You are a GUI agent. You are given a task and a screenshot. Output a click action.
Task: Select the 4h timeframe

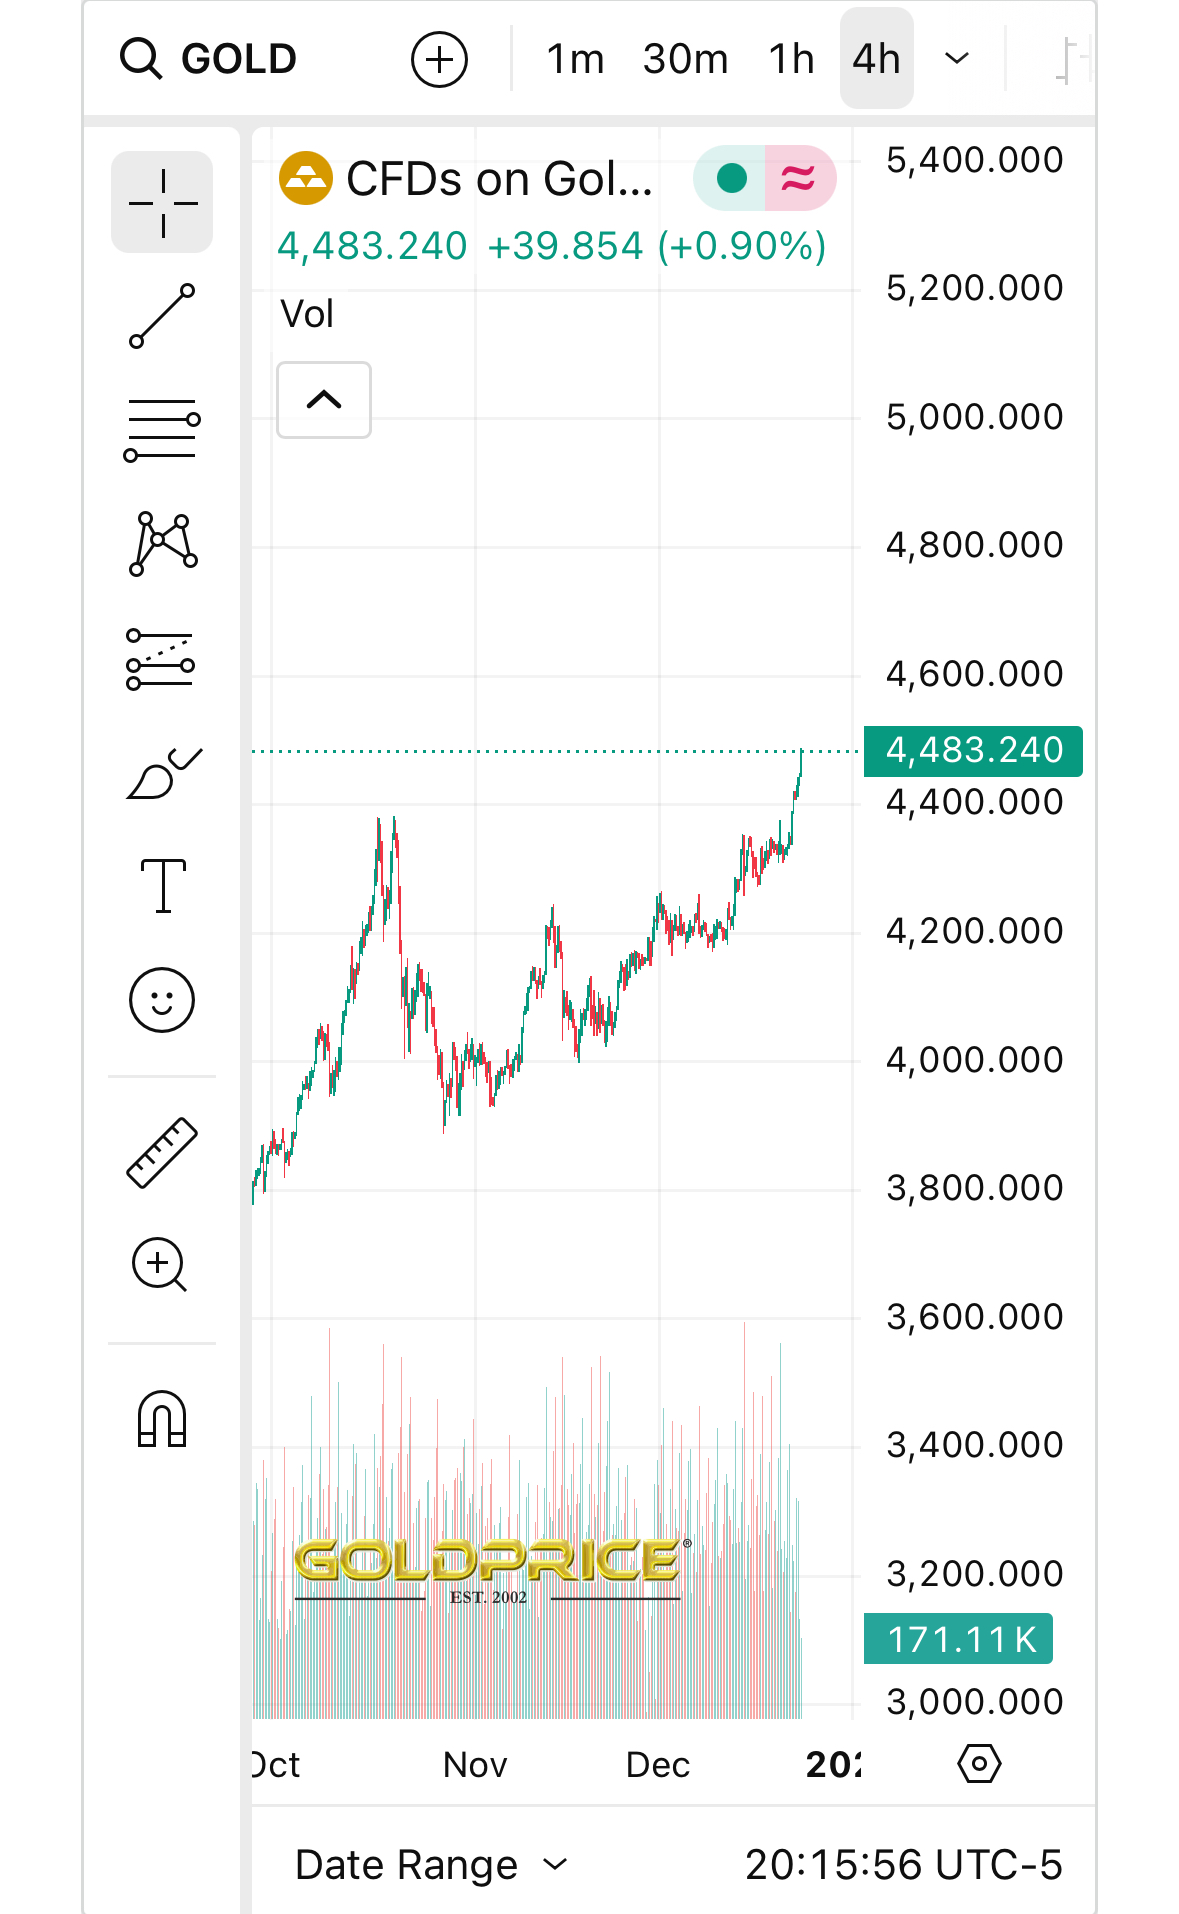[877, 59]
